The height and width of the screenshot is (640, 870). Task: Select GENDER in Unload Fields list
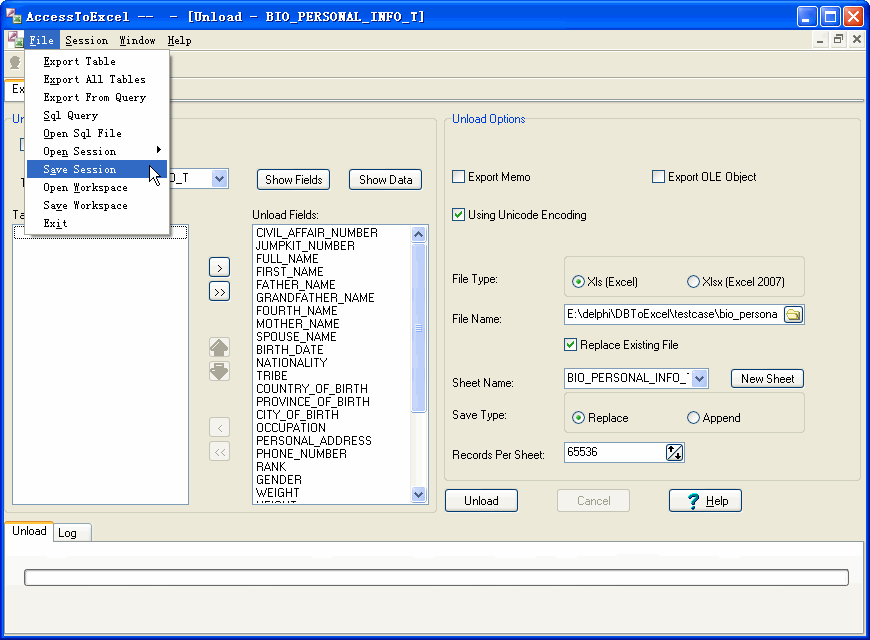tap(279, 480)
